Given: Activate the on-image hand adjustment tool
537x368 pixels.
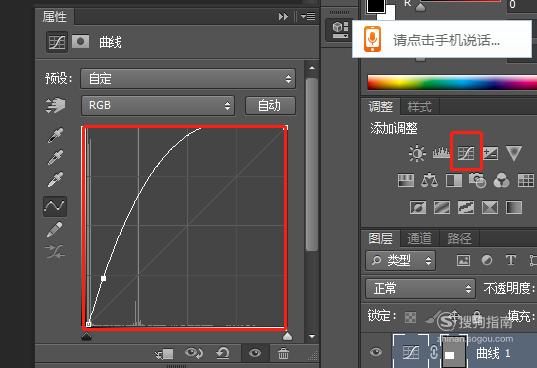Looking at the screenshot, I should click(x=55, y=105).
